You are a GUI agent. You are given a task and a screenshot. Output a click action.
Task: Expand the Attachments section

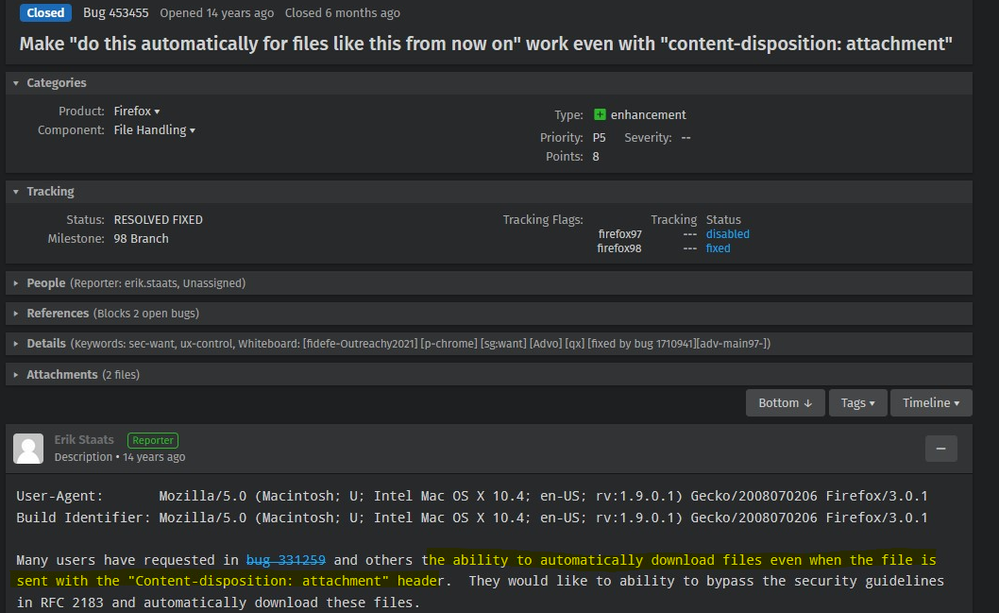17,374
